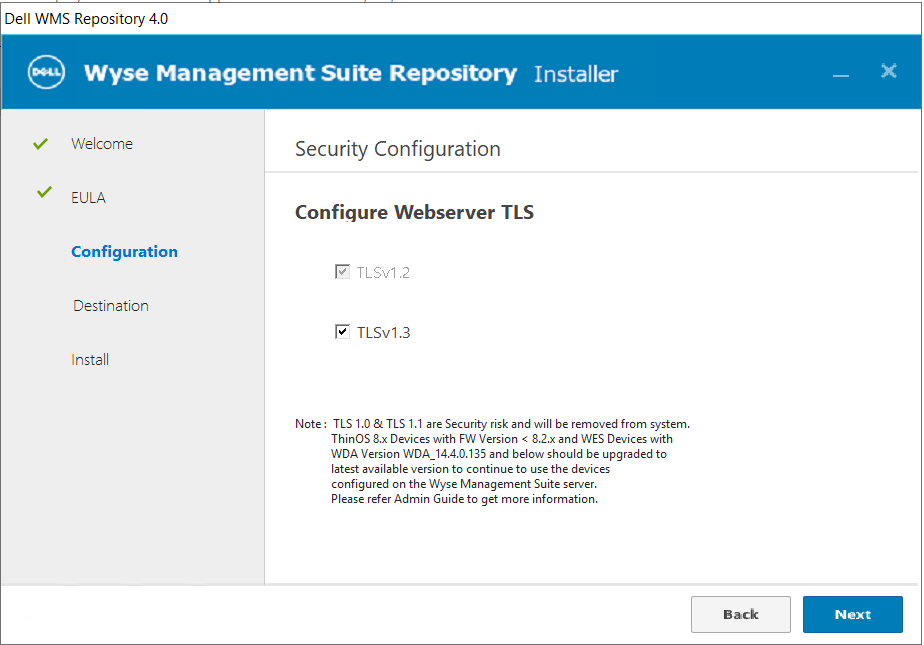Click the TLSv1.3 checkbox label text
Screen dimensions: 924x645
point(383,333)
